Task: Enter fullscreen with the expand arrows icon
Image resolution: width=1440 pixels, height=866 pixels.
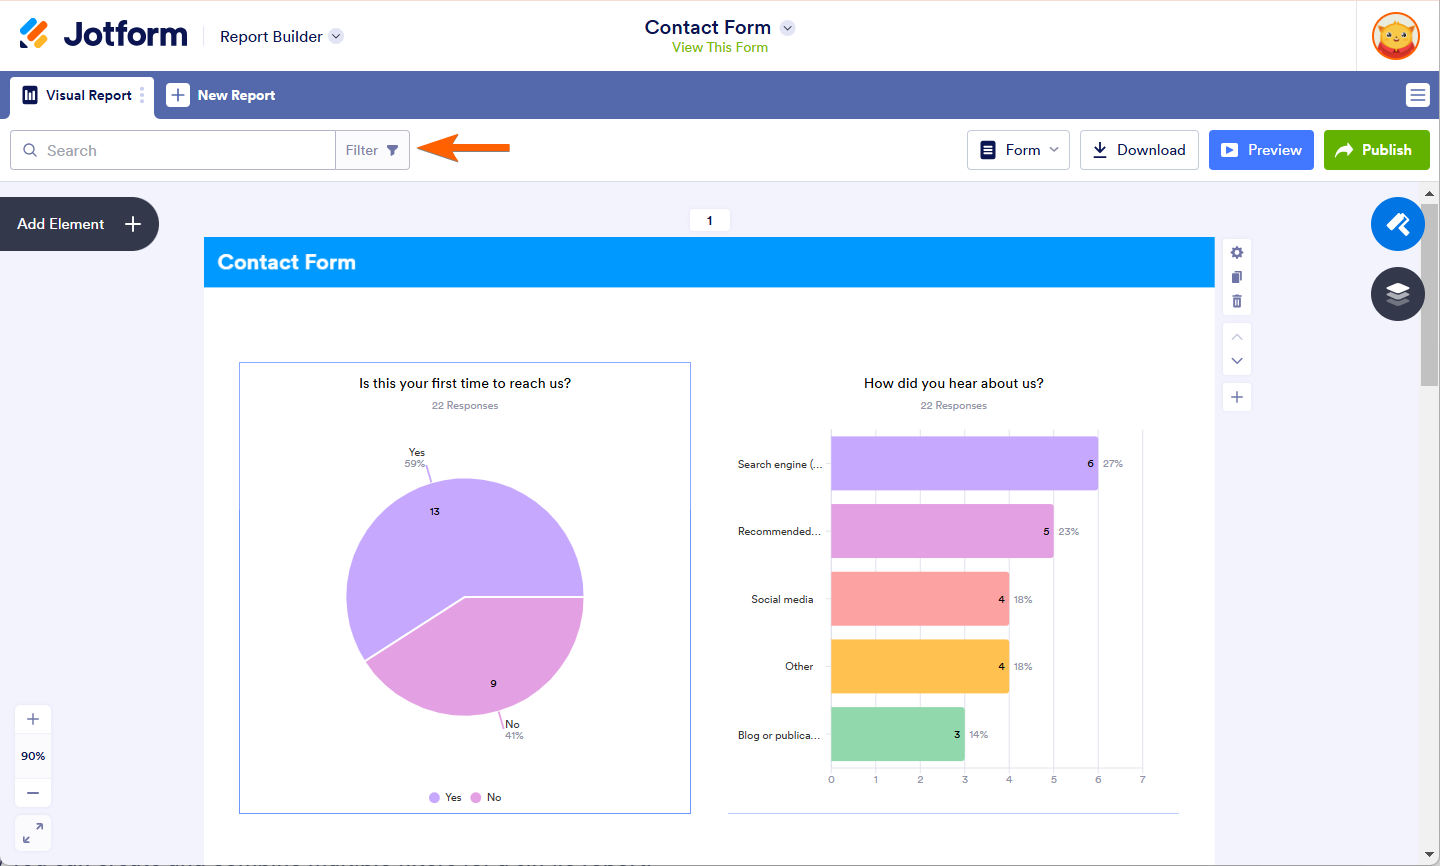Action: point(32,832)
